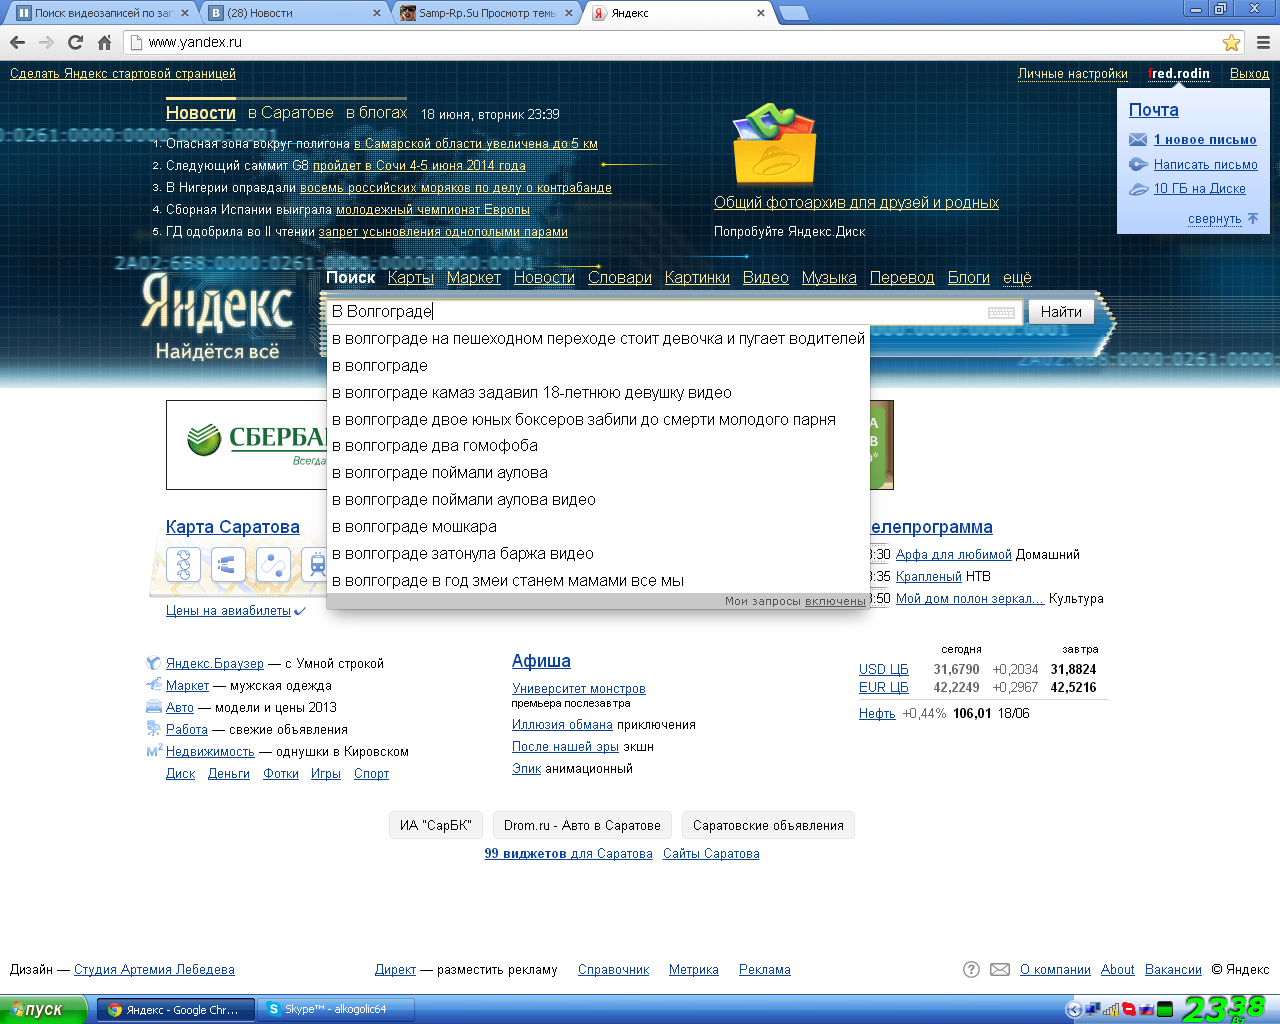The height and width of the screenshot is (1024, 1280).
Task: Click the Найти search button
Action: pyautogui.click(x=1061, y=312)
